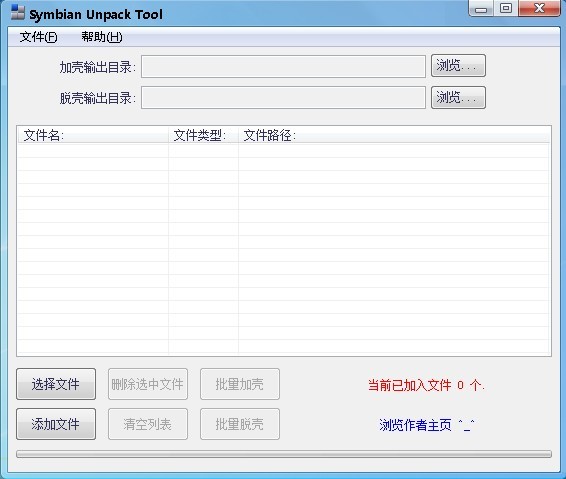Click the 选择文件 button
The height and width of the screenshot is (479, 566).
coord(56,384)
